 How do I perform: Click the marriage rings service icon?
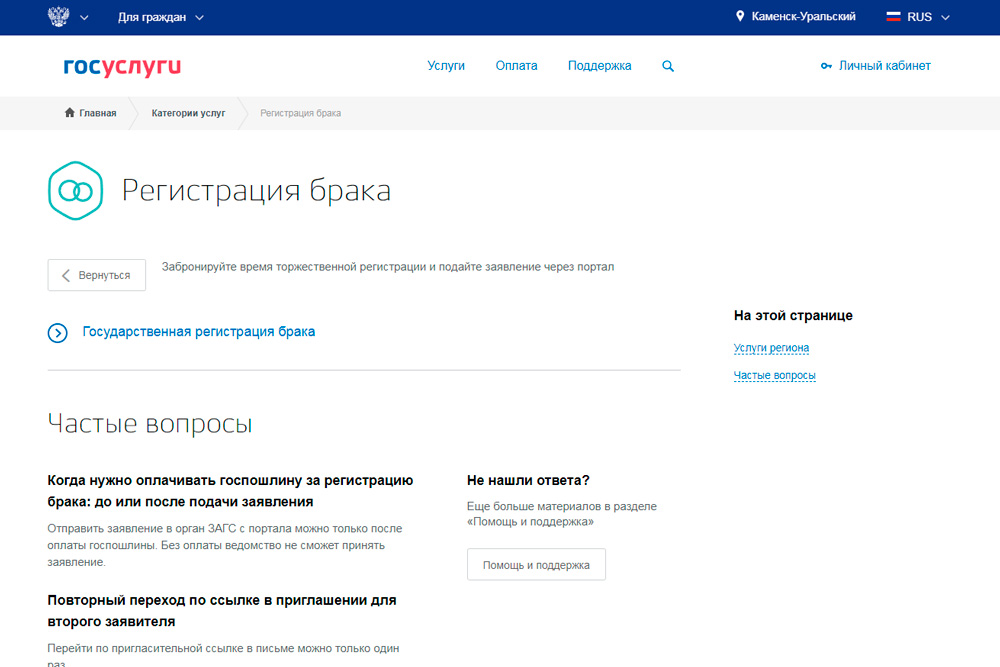pyautogui.click(x=75, y=190)
